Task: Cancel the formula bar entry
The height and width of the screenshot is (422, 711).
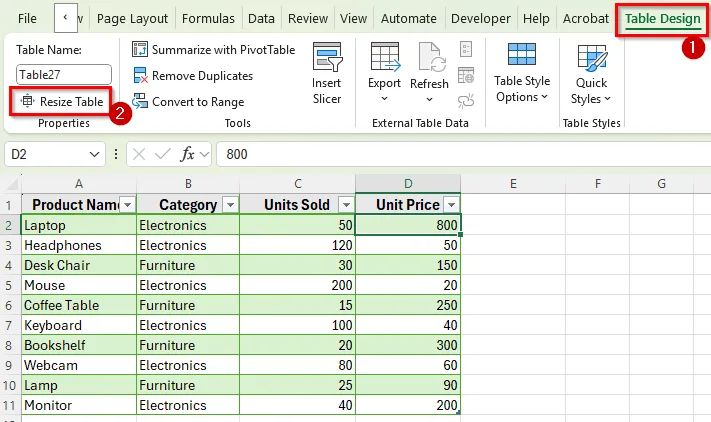Action: pyautogui.click(x=139, y=155)
